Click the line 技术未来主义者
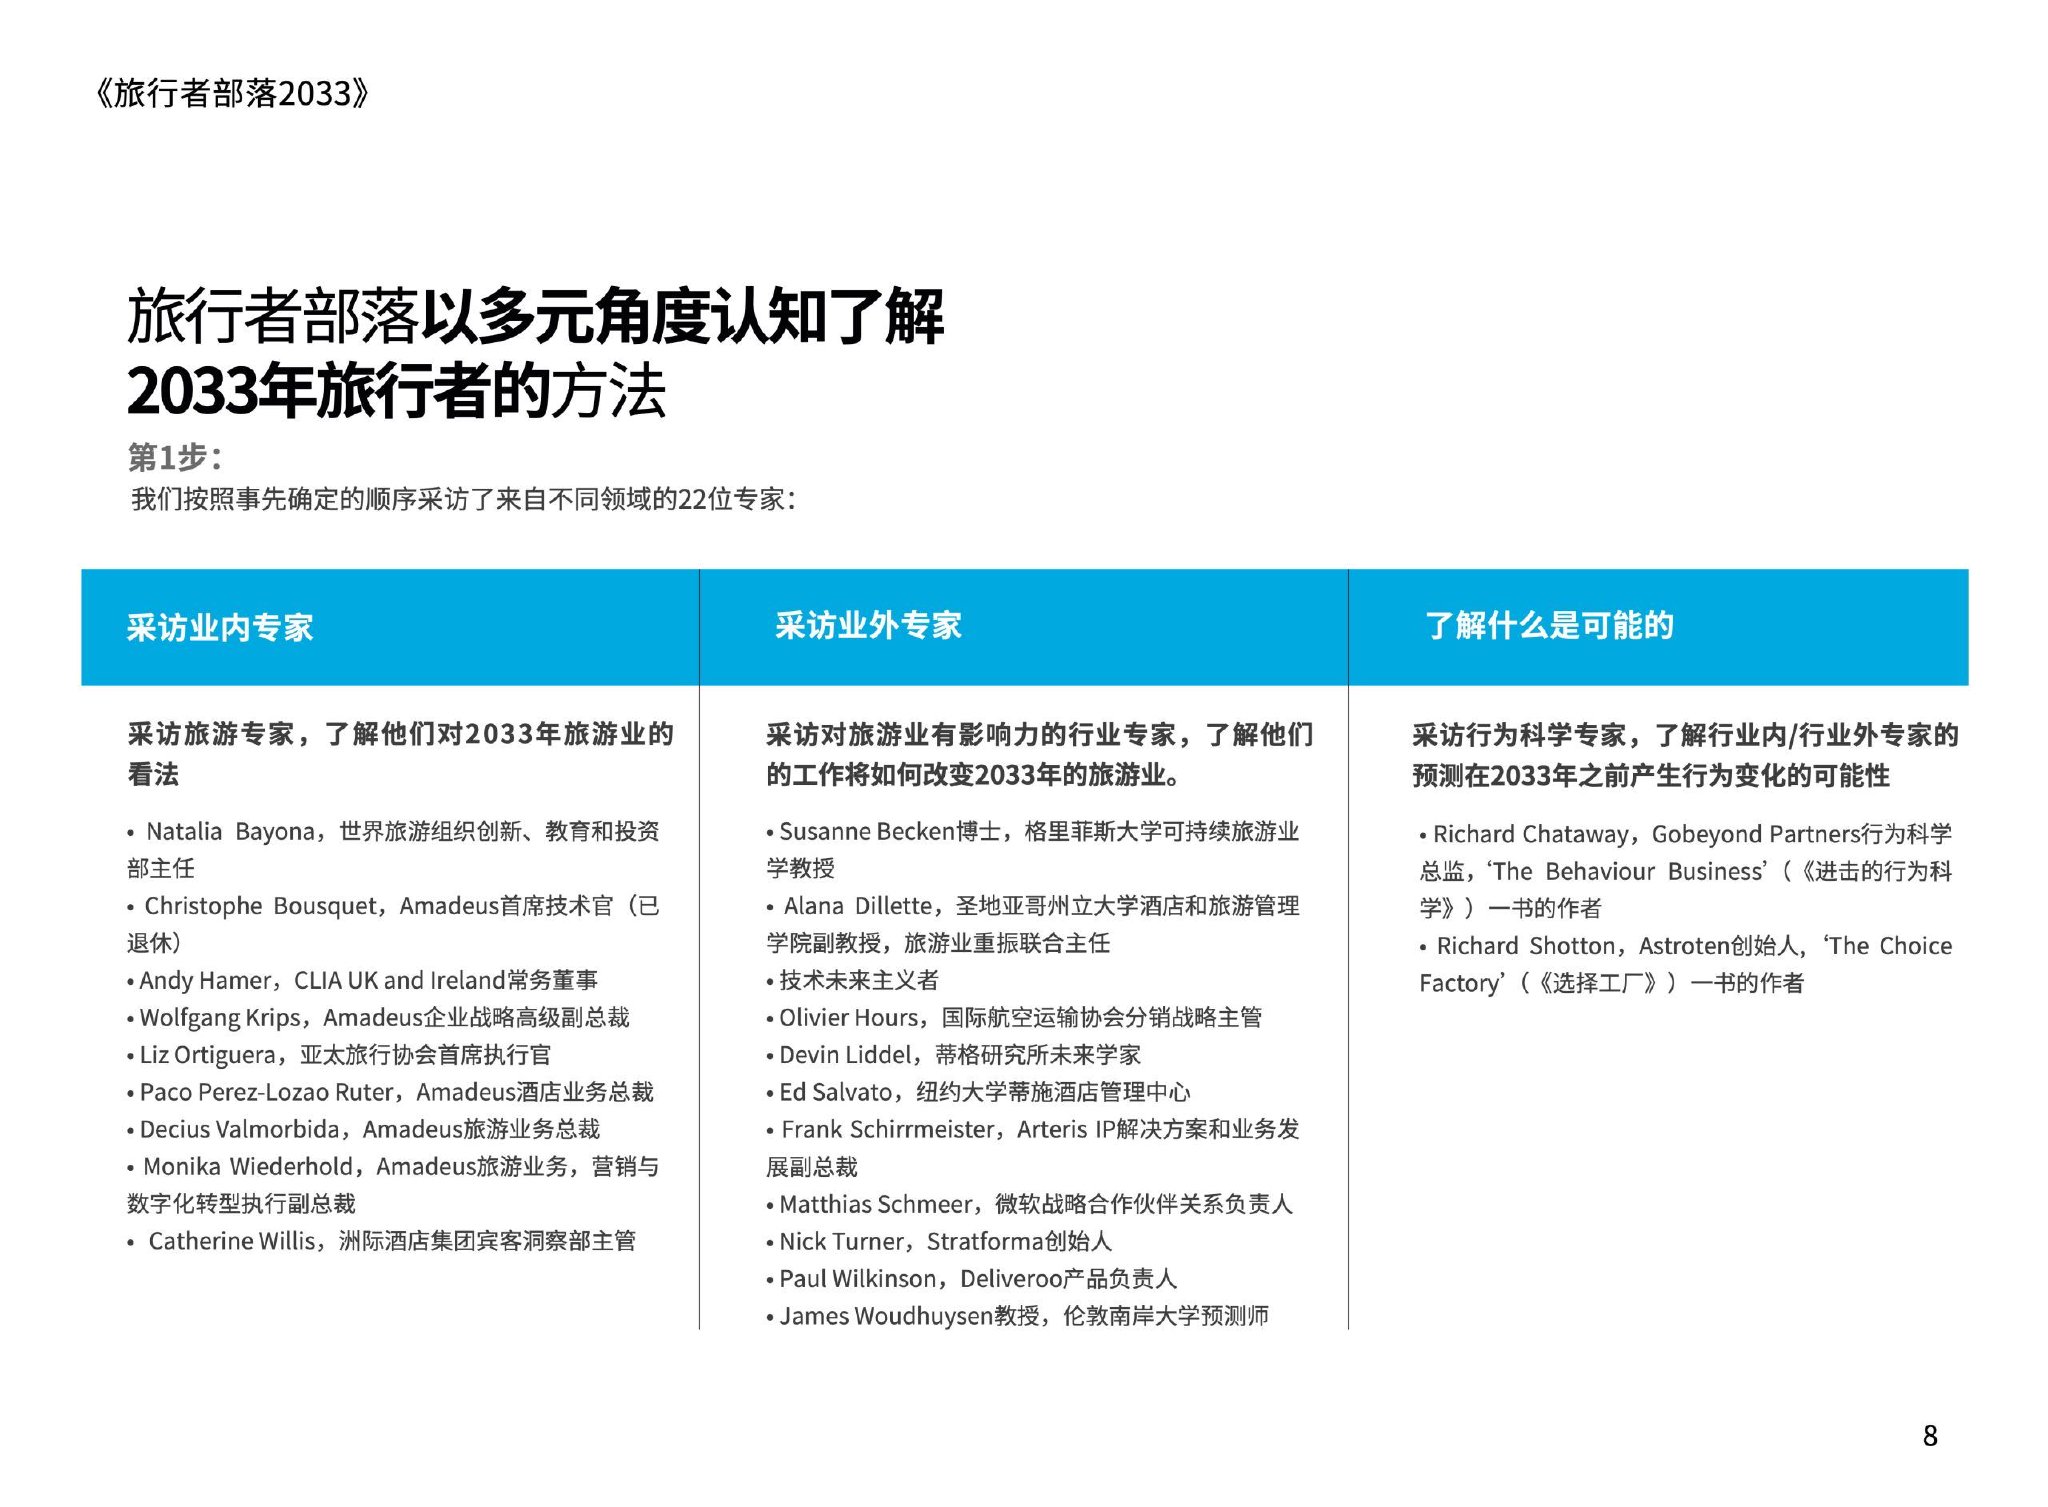Viewport: 2048px width, 1507px height. pos(852,980)
